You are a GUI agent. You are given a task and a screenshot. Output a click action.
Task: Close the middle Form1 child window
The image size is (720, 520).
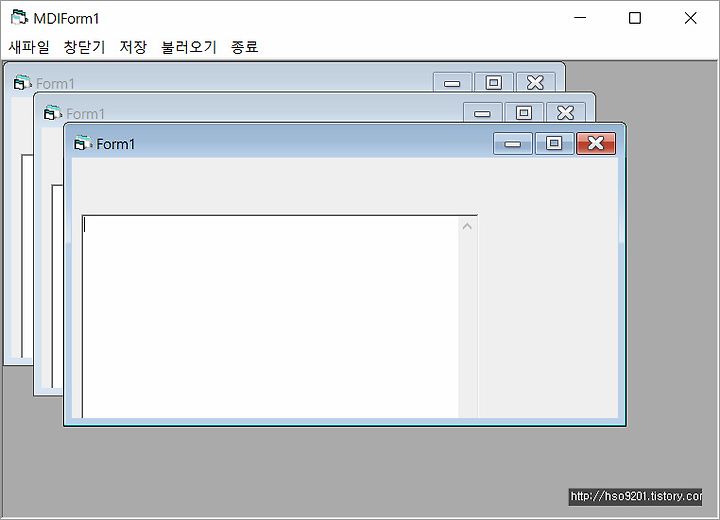(x=566, y=113)
